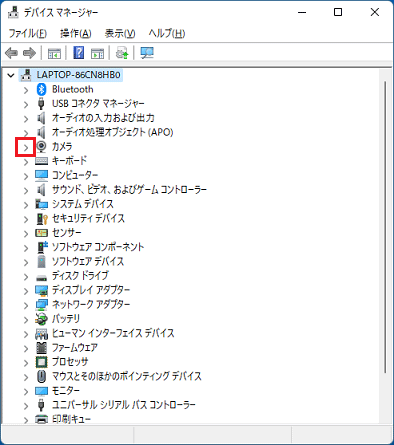Select the バッテリ tree item
Image resolution: width=394 pixels, height=445 pixels.
click(x=66, y=319)
